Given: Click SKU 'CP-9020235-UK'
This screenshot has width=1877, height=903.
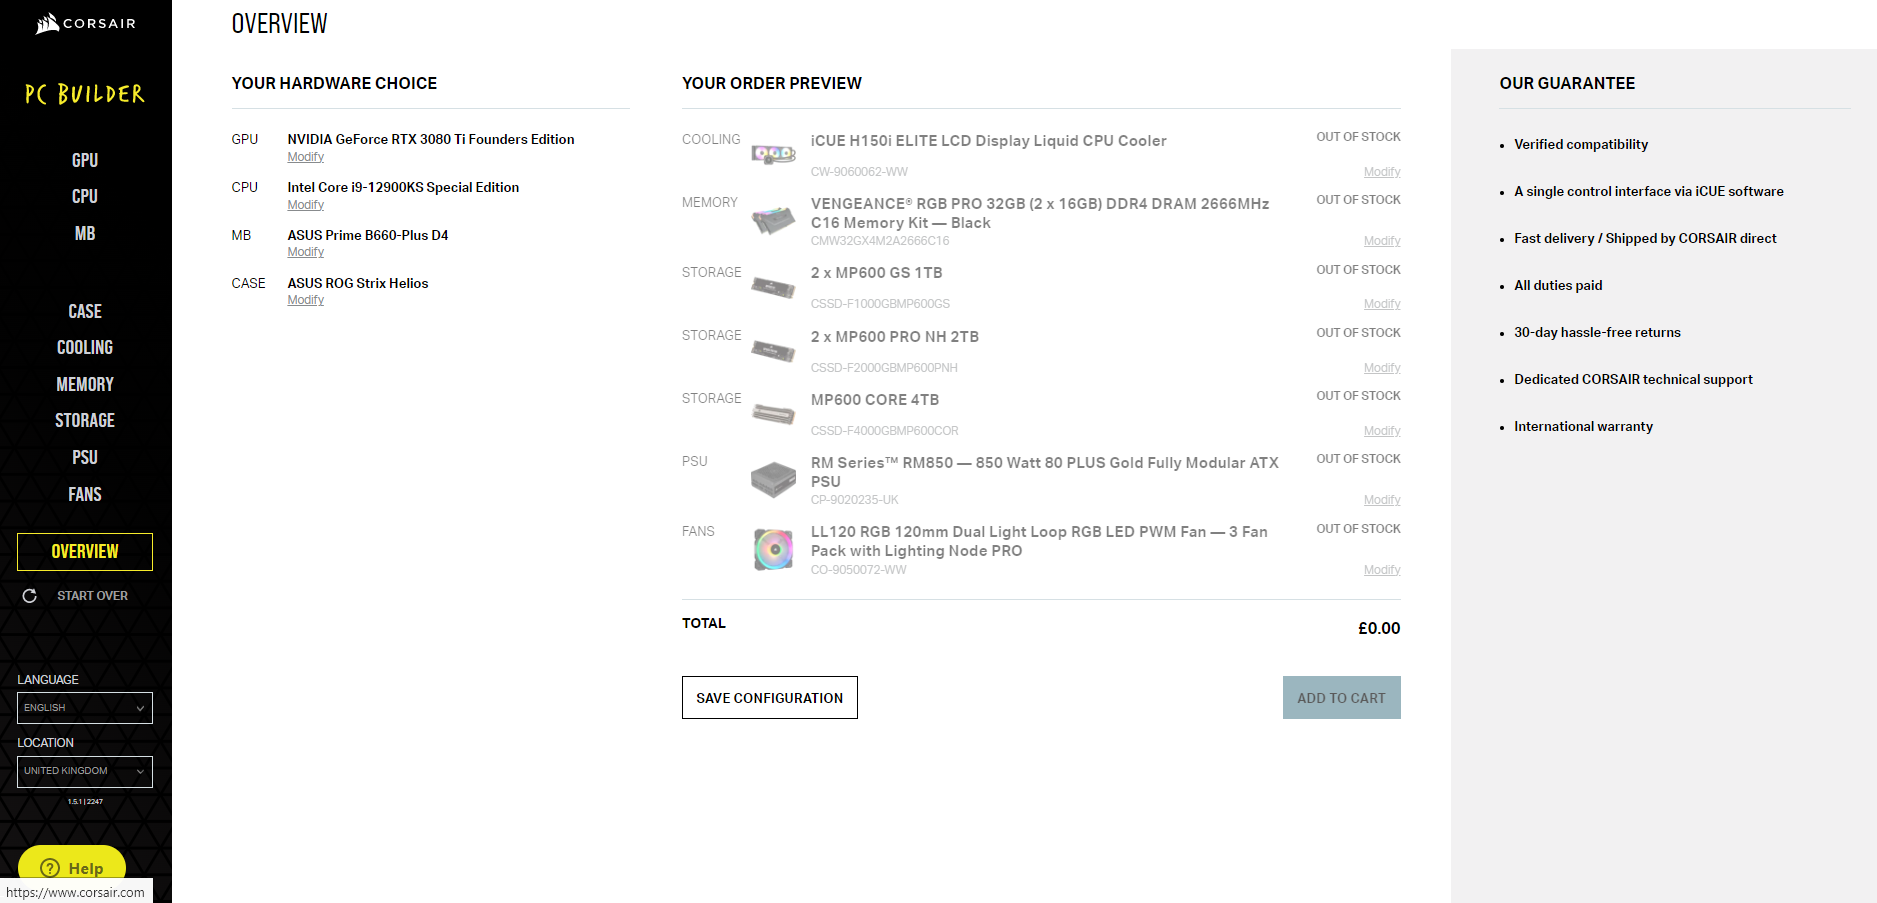Looking at the screenshot, I should (855, 500).
